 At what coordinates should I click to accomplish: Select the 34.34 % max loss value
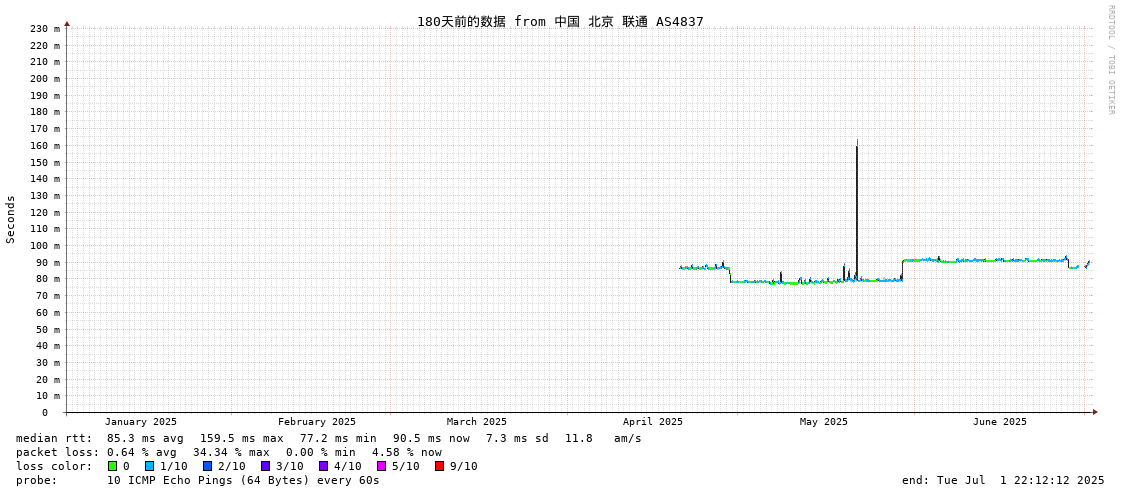coord(231,452)
